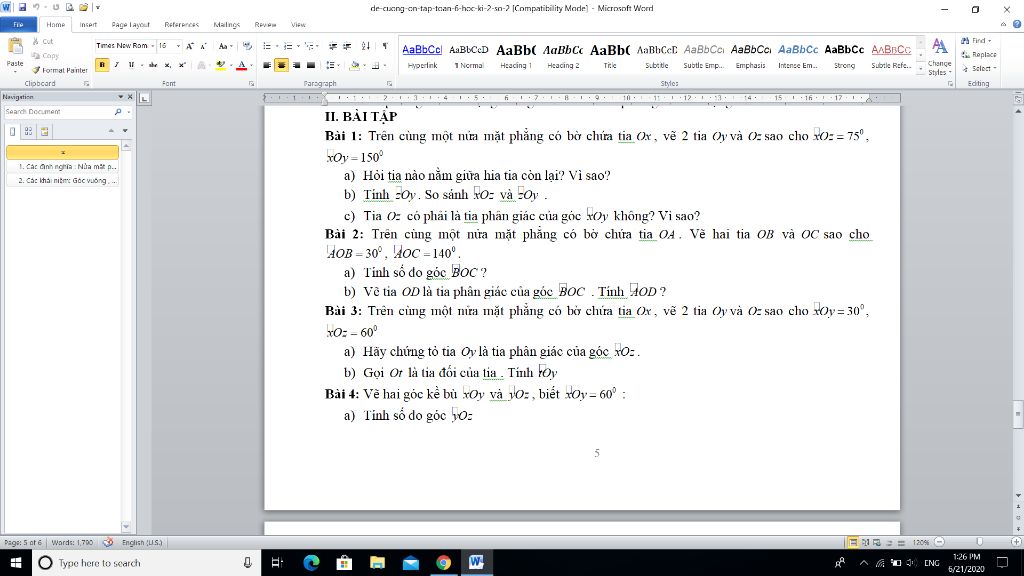1024x576 pixels.
Task: Click the zoom slider handle
Action: click(x=979, y=542)
